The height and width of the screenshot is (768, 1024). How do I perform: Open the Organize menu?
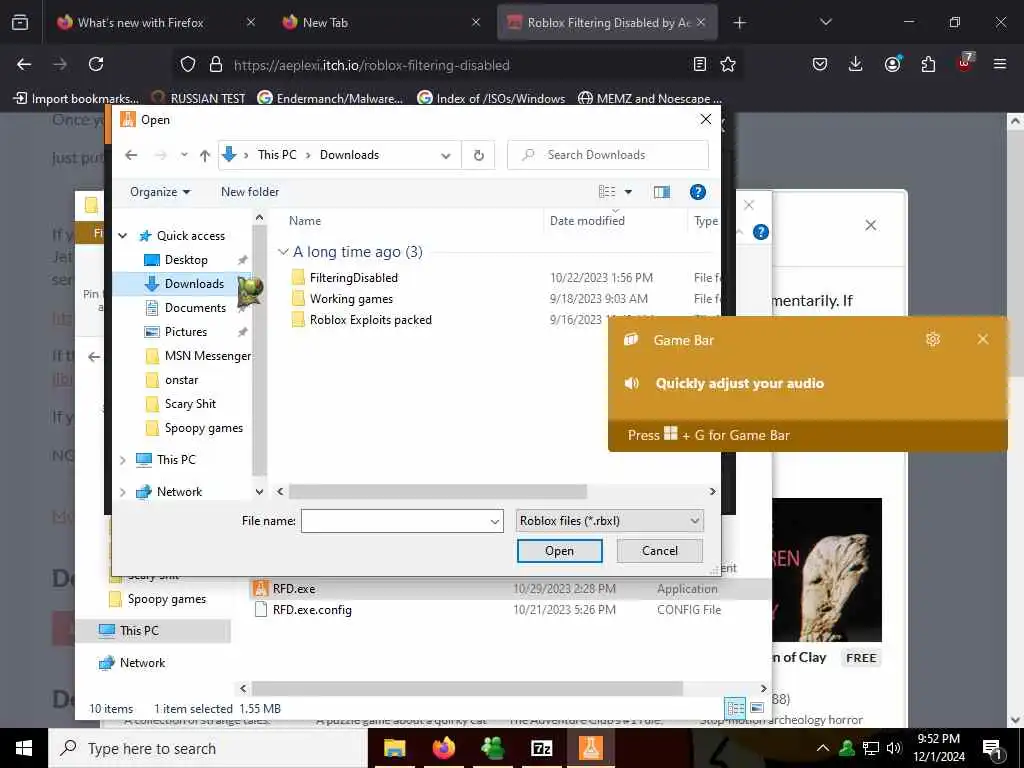(x=160, y=192)
